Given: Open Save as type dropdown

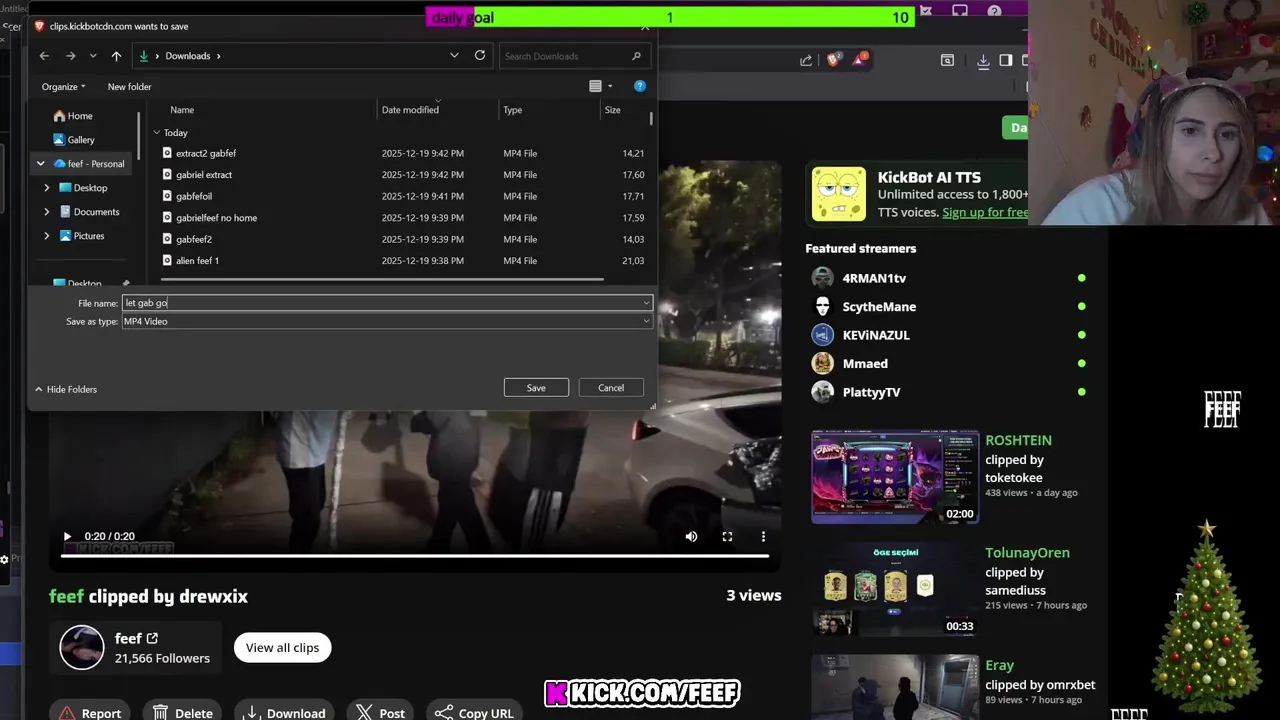Looking at the screenshot, I should (x=387, y=321).
